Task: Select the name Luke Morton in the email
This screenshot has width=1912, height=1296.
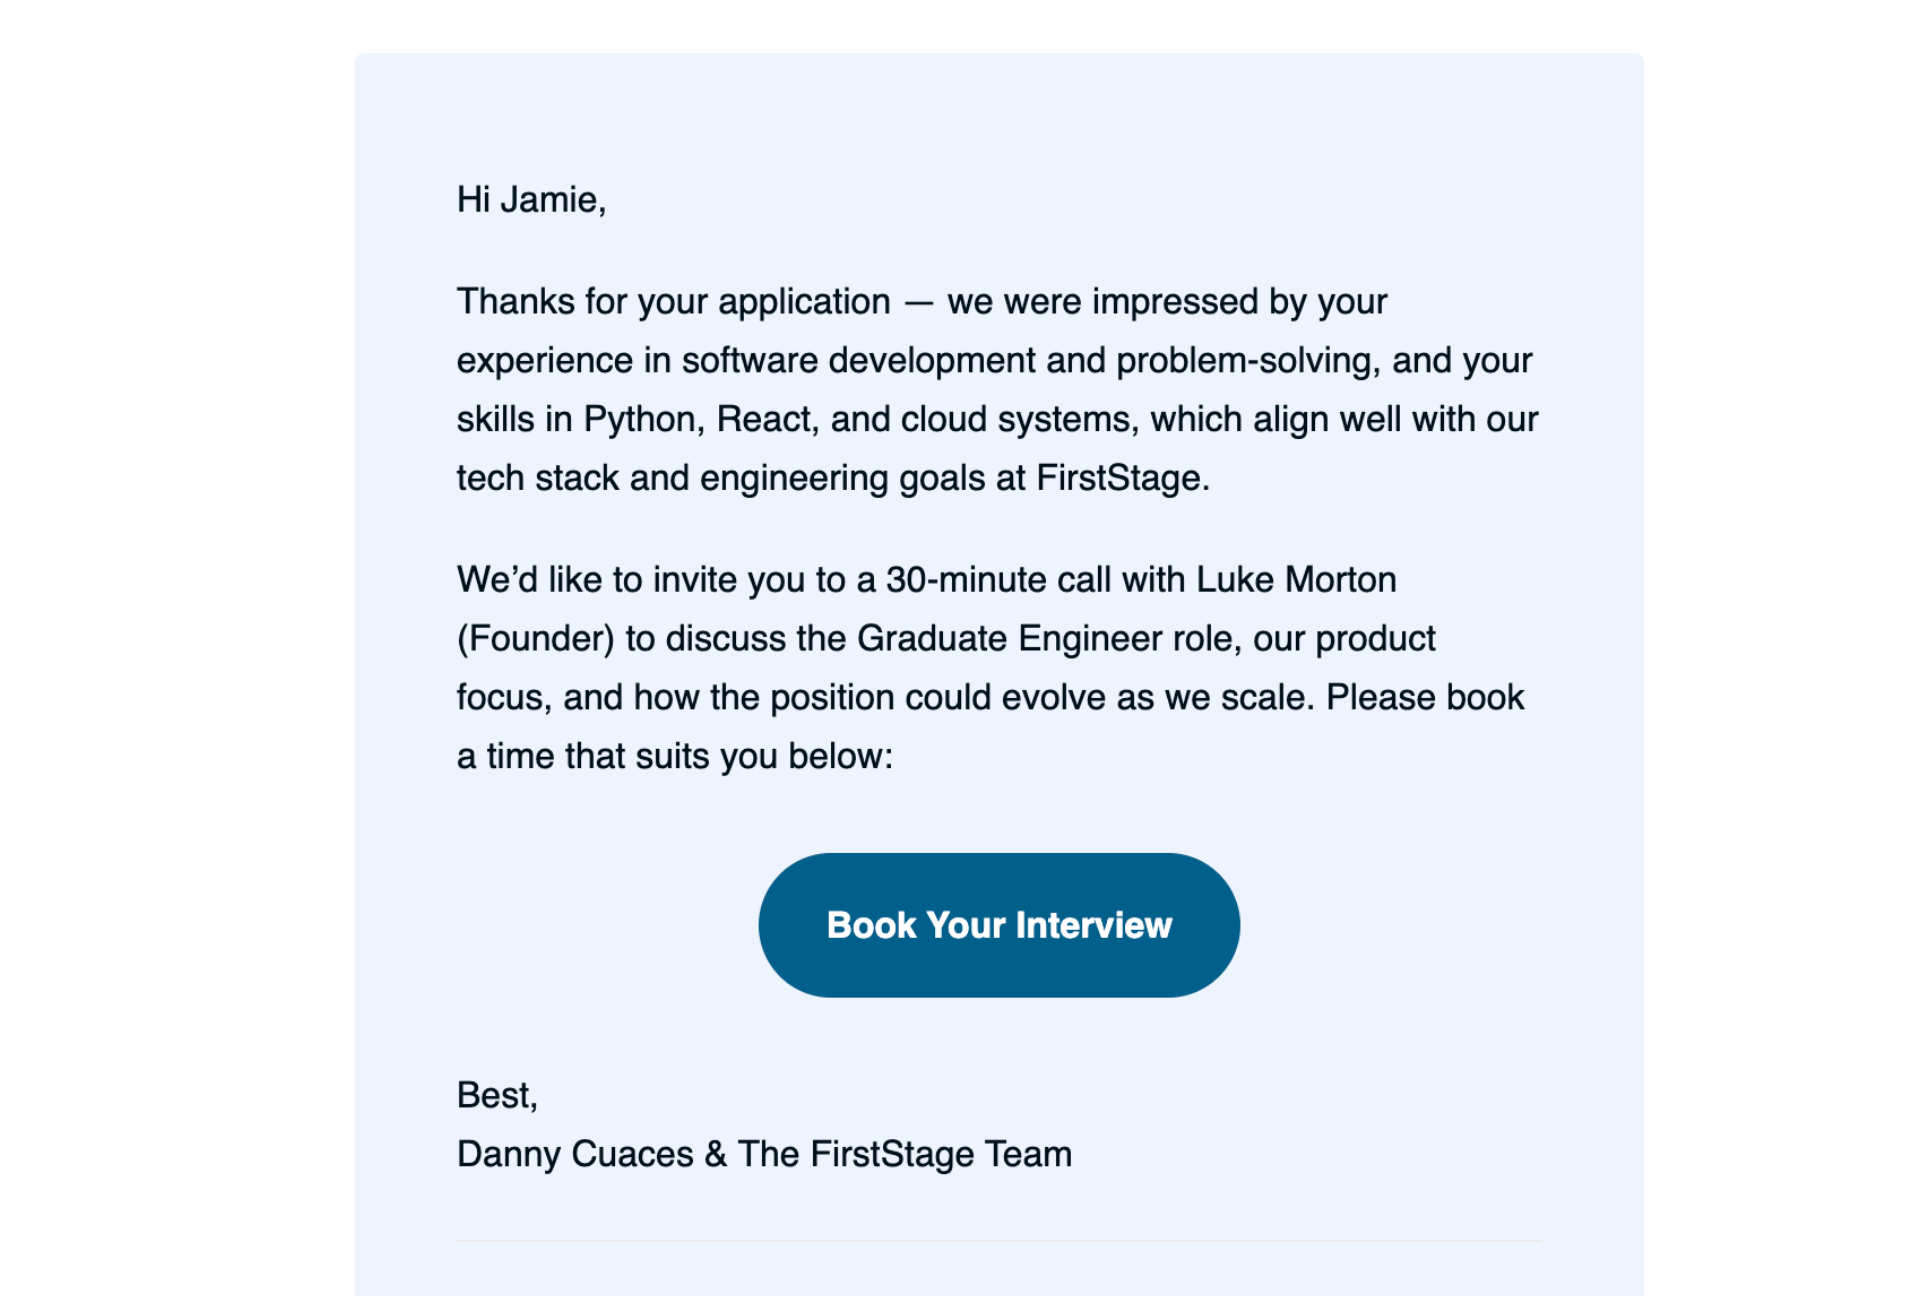Action: [1295, 579]
